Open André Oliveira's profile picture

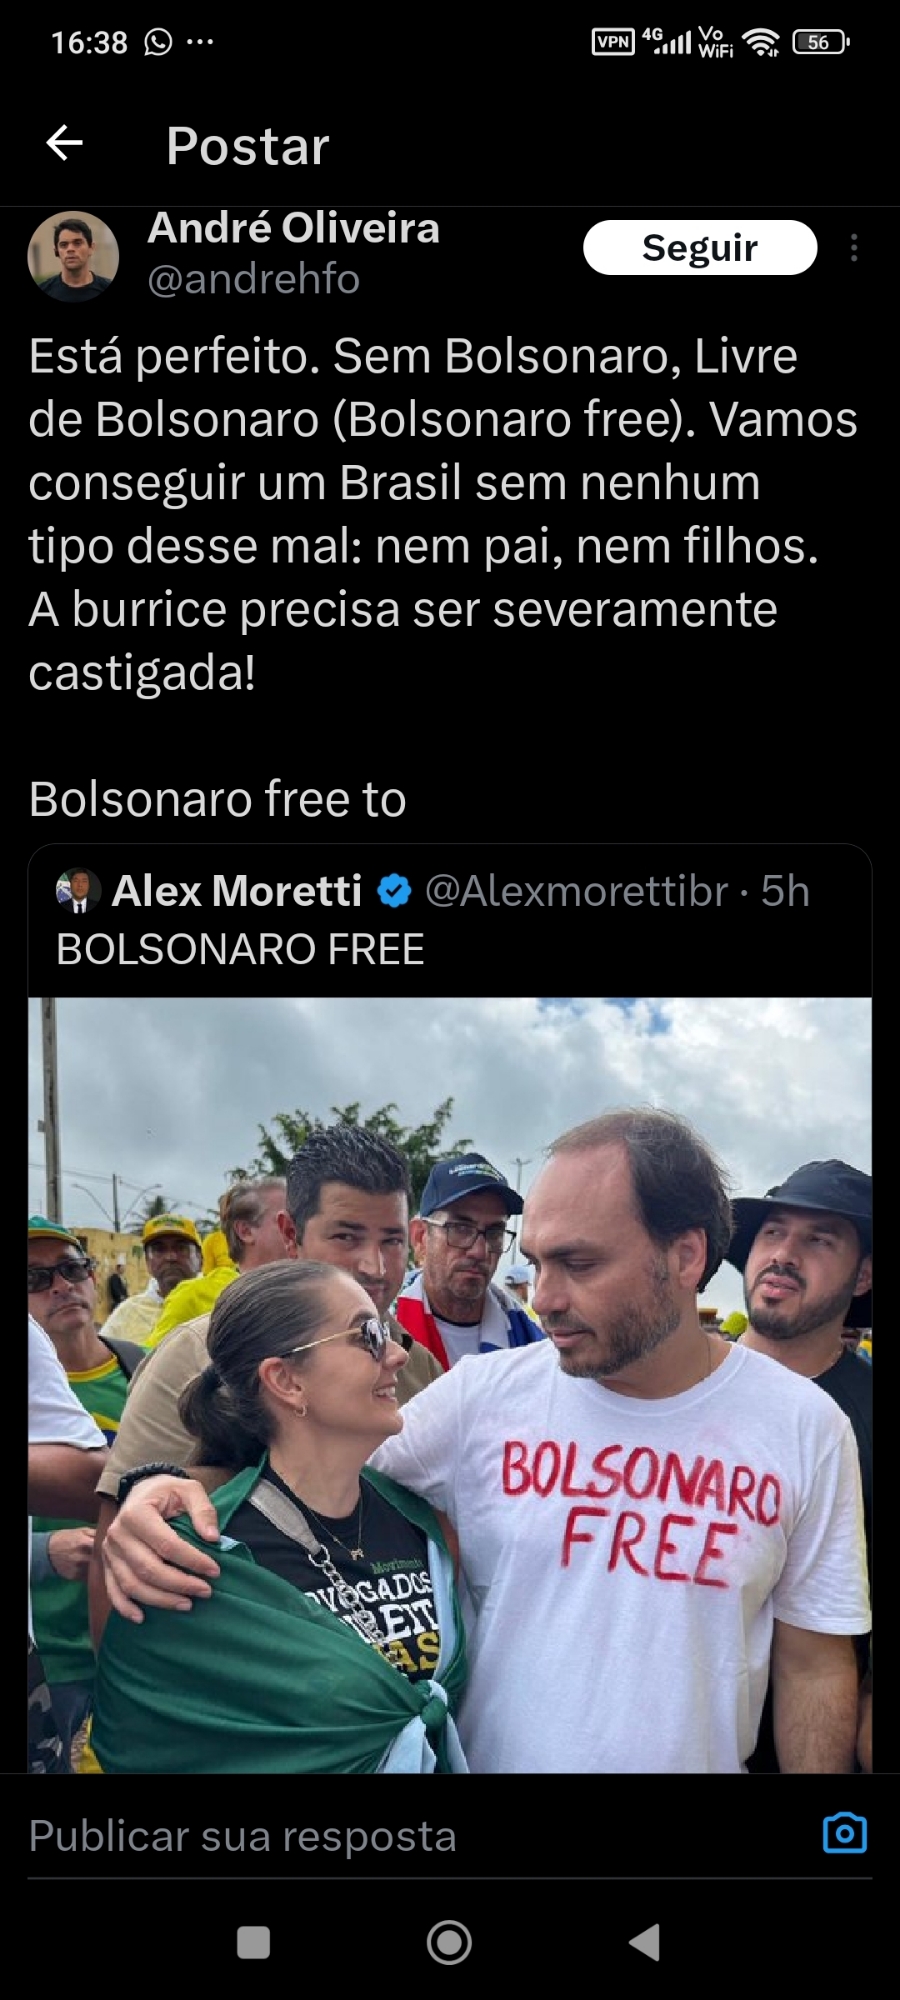73,256
